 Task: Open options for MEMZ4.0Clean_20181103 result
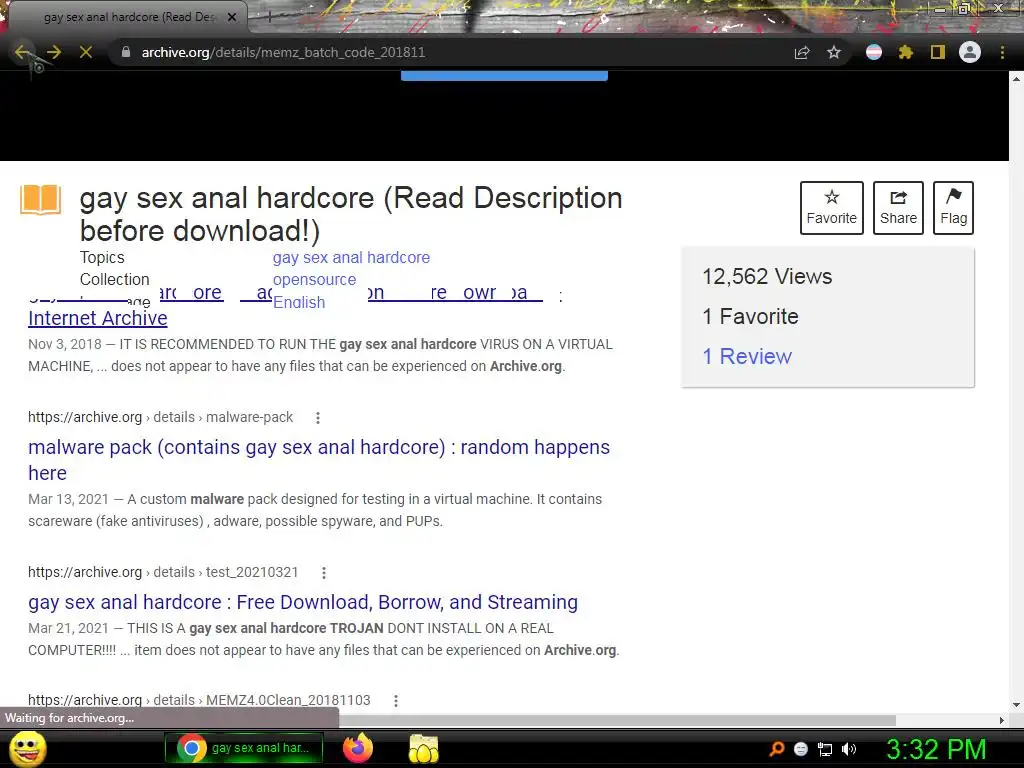pos(396,701)
